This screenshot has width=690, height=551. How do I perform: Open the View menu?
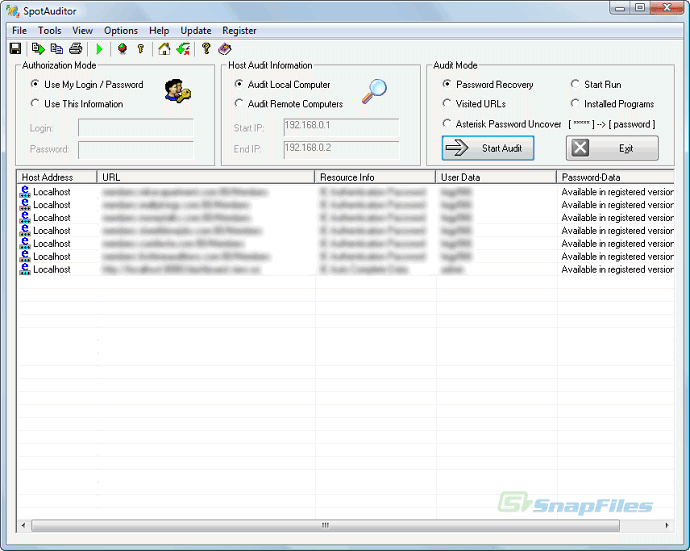click(x=82, y=30)
